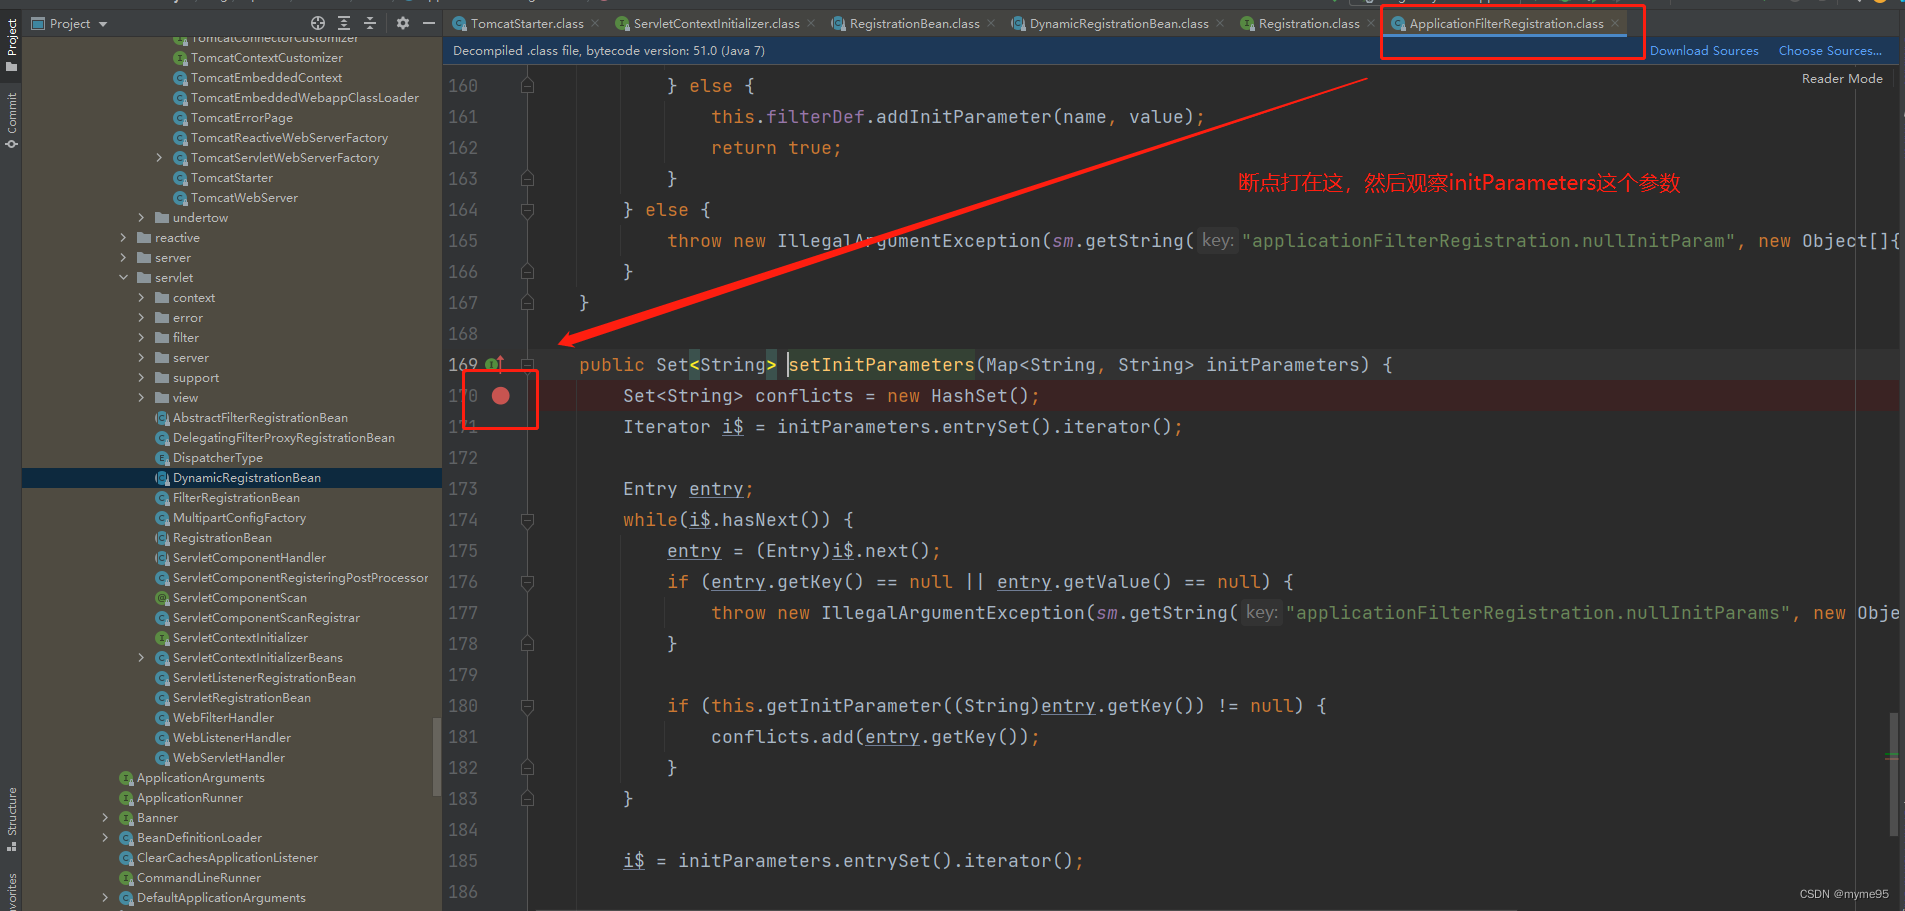Open the Commit tool window from sidebar
1905x911 pixels.
click(x=12, y=116)
